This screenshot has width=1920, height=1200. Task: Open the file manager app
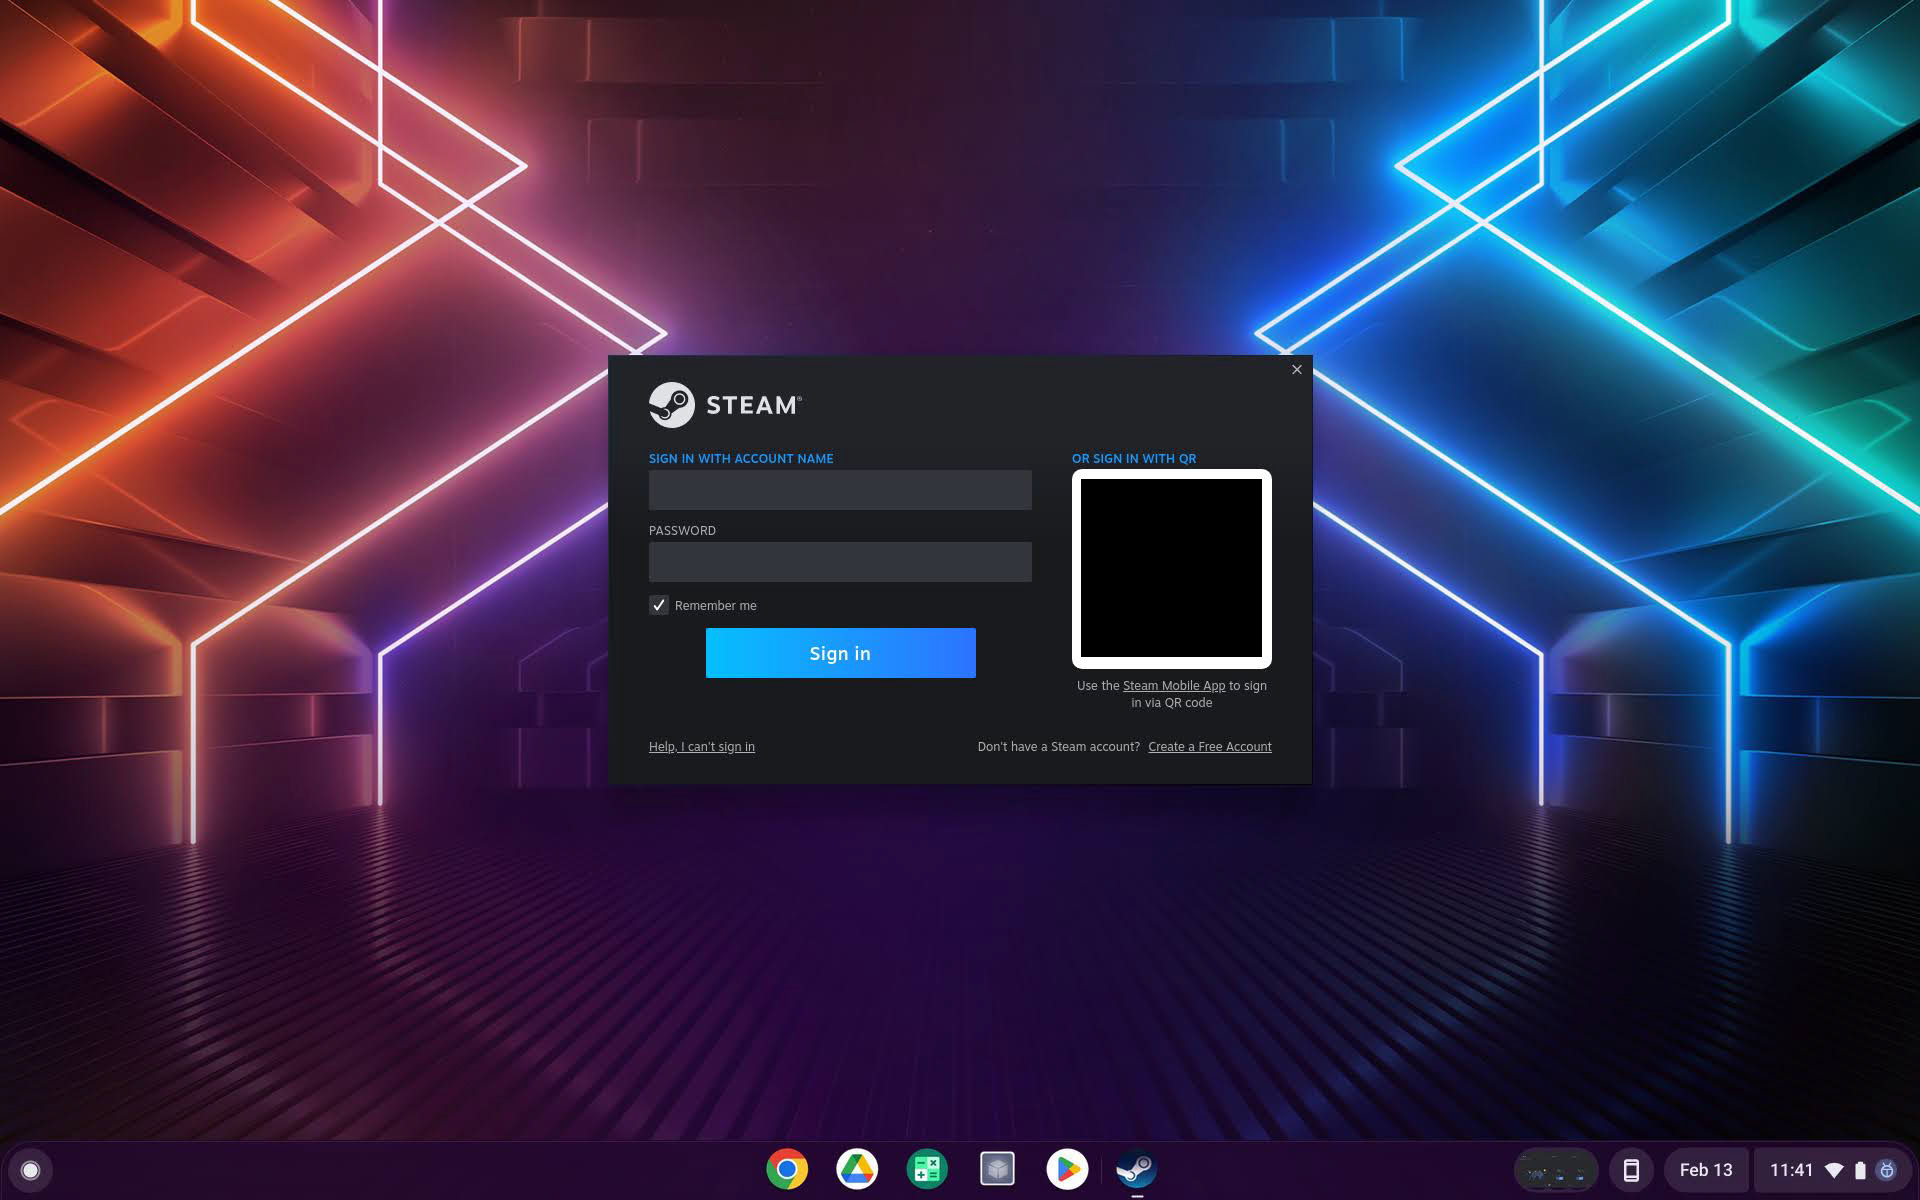coord(998,1170)
